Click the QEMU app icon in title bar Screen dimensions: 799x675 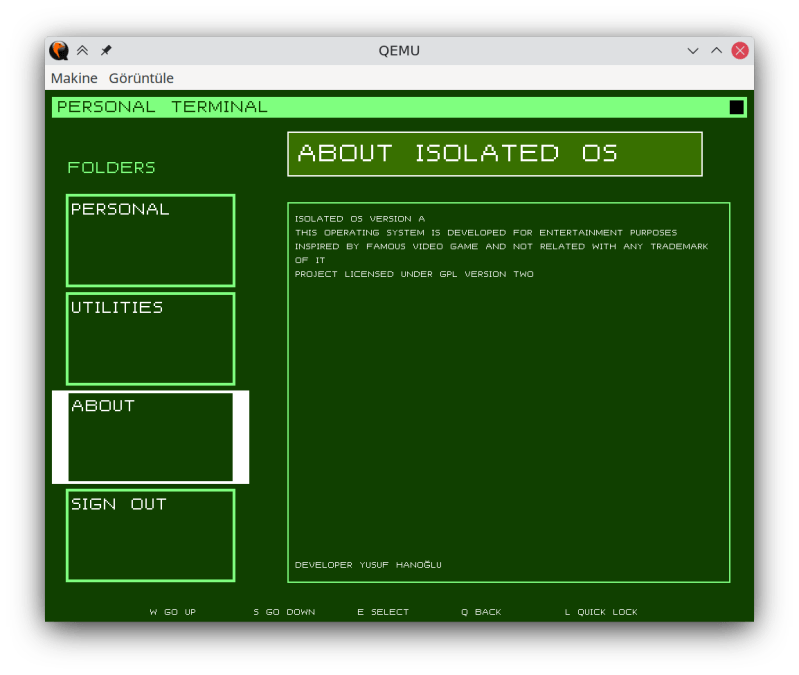coord(59,50)
